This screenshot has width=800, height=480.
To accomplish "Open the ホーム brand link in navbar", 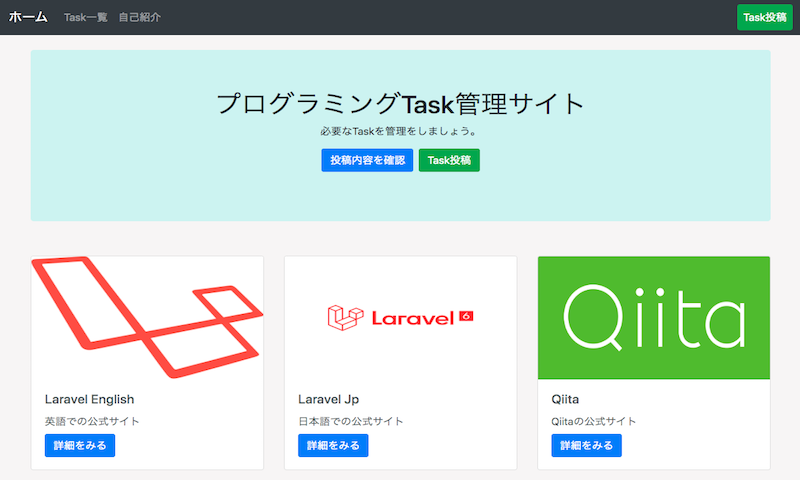I will point(28,17).
